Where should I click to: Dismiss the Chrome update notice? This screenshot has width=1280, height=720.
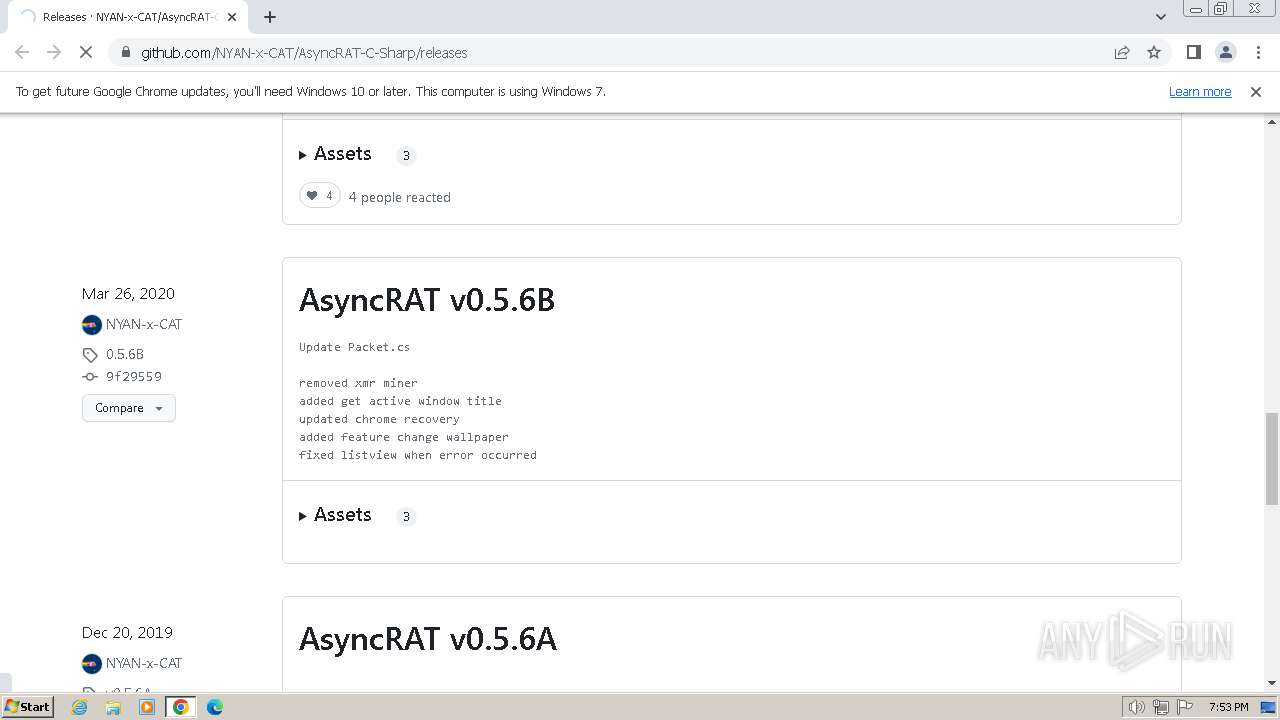(1256, 92)
